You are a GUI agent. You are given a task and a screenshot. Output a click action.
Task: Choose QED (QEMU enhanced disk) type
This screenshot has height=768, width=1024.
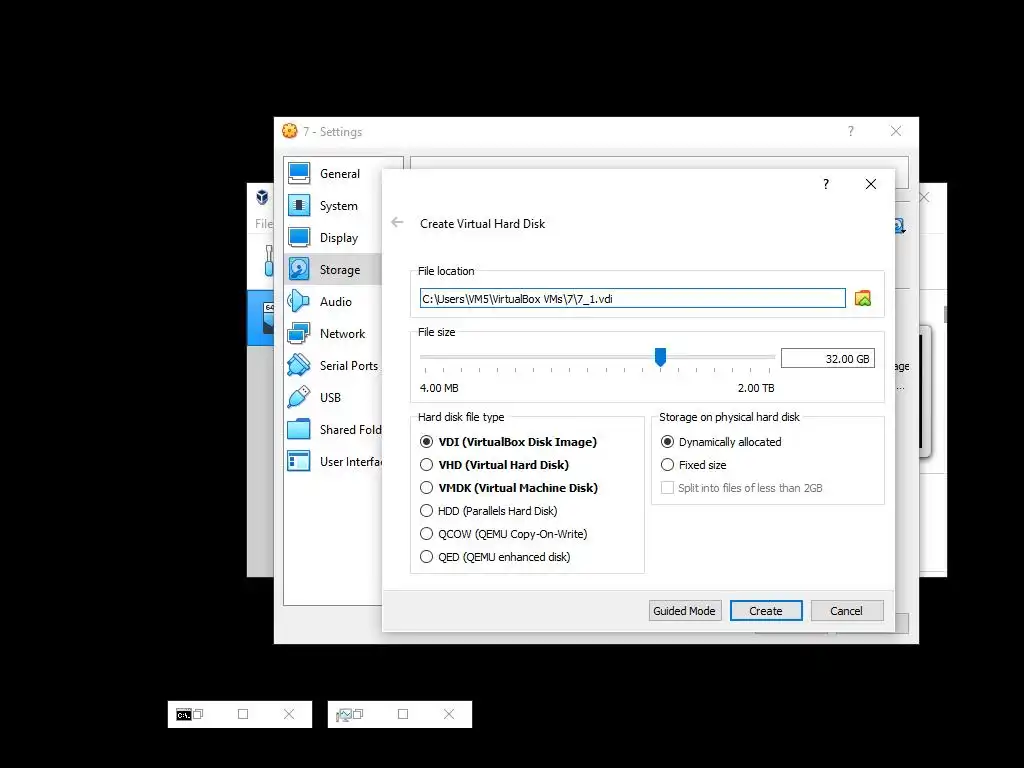[495, 557]
